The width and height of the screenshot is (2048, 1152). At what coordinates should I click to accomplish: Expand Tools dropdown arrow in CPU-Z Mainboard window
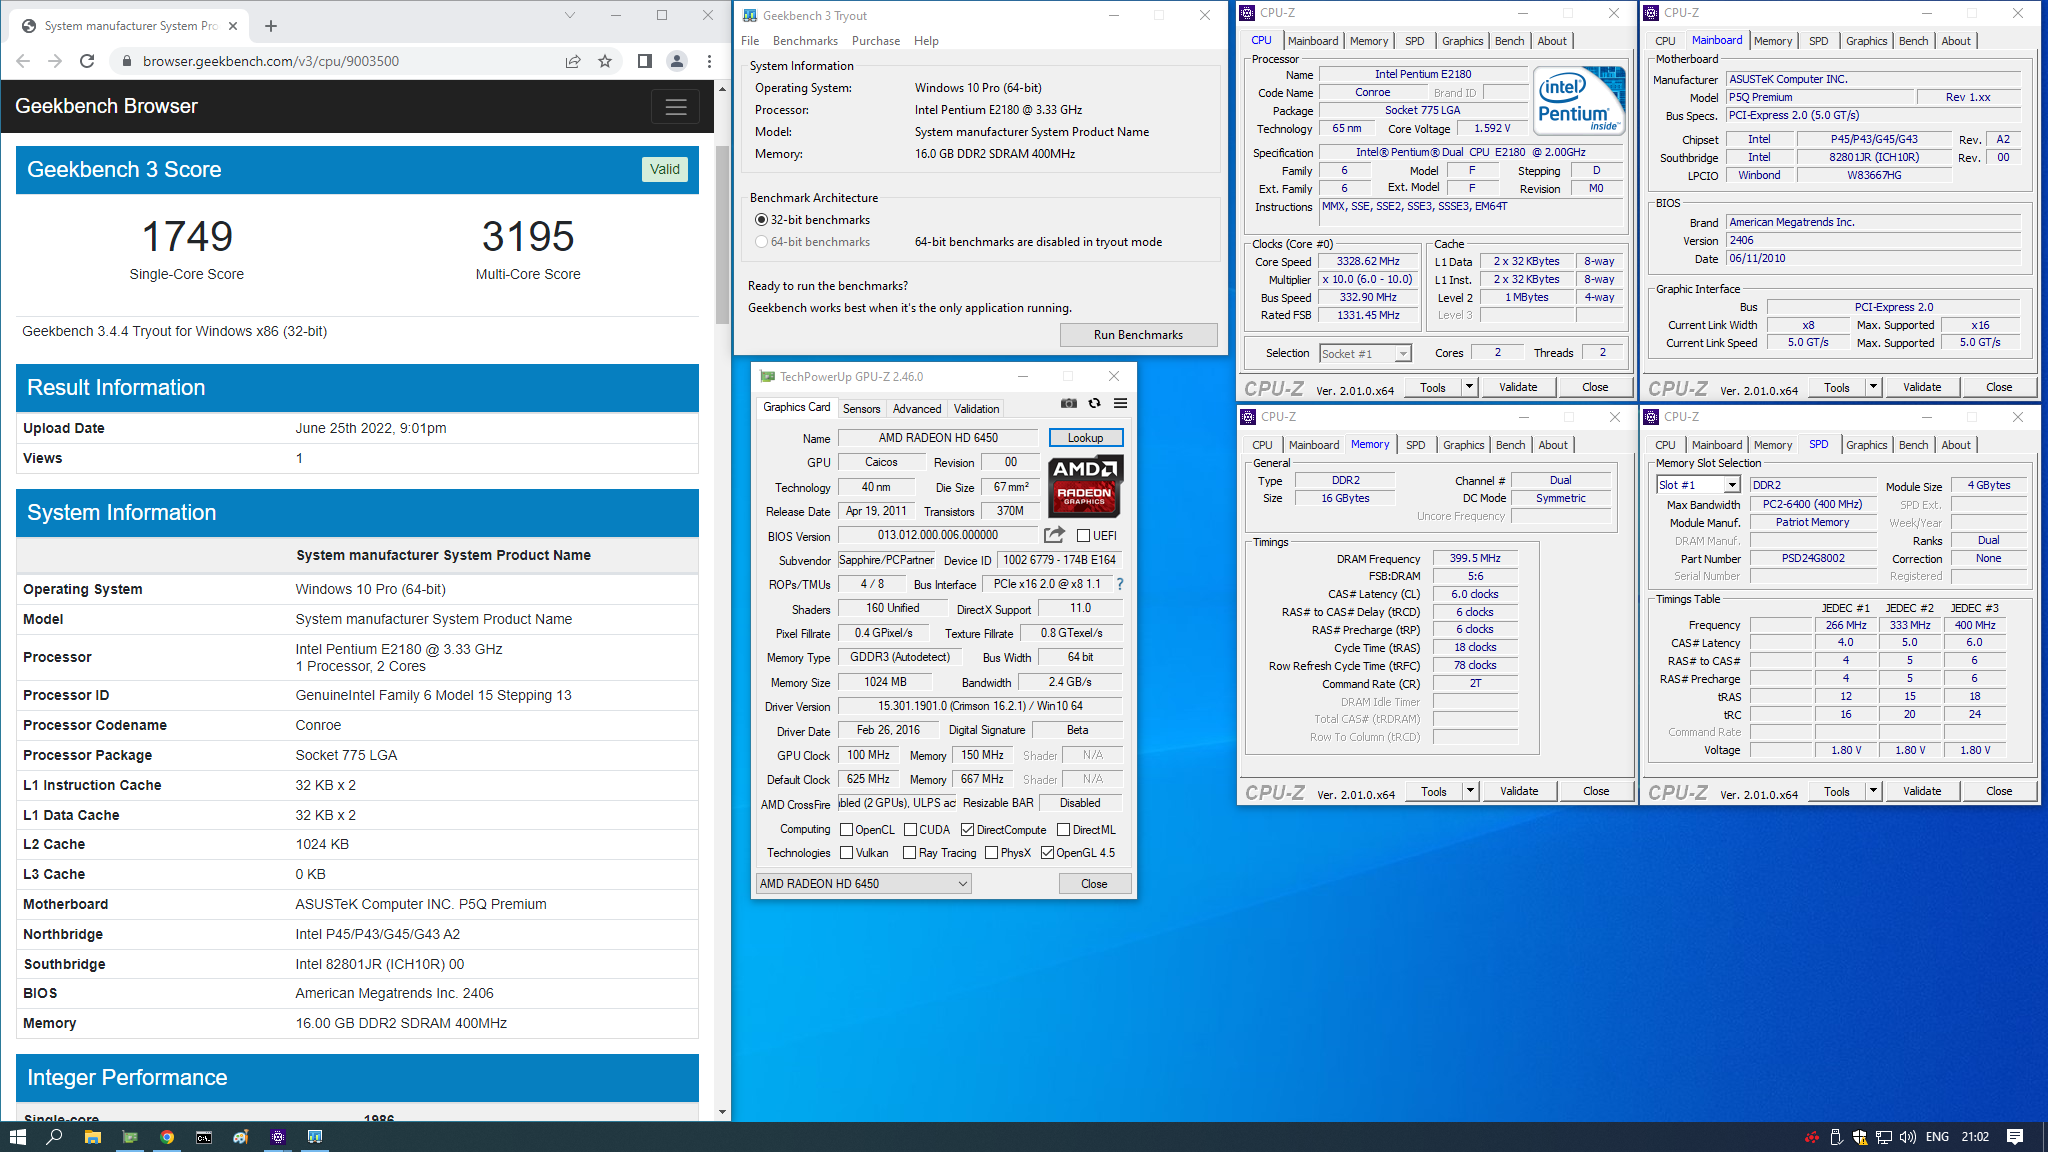[1873, 387]
